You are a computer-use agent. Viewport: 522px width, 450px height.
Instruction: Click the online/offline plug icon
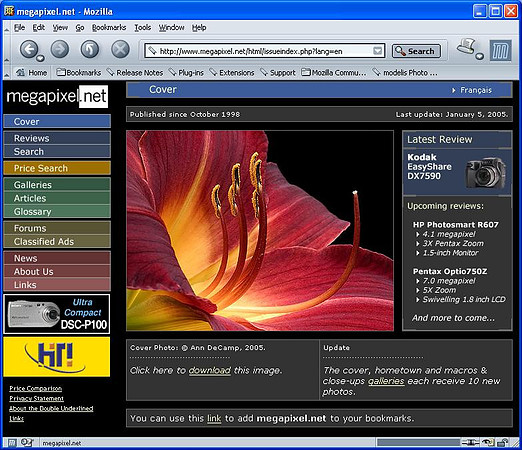470,442
